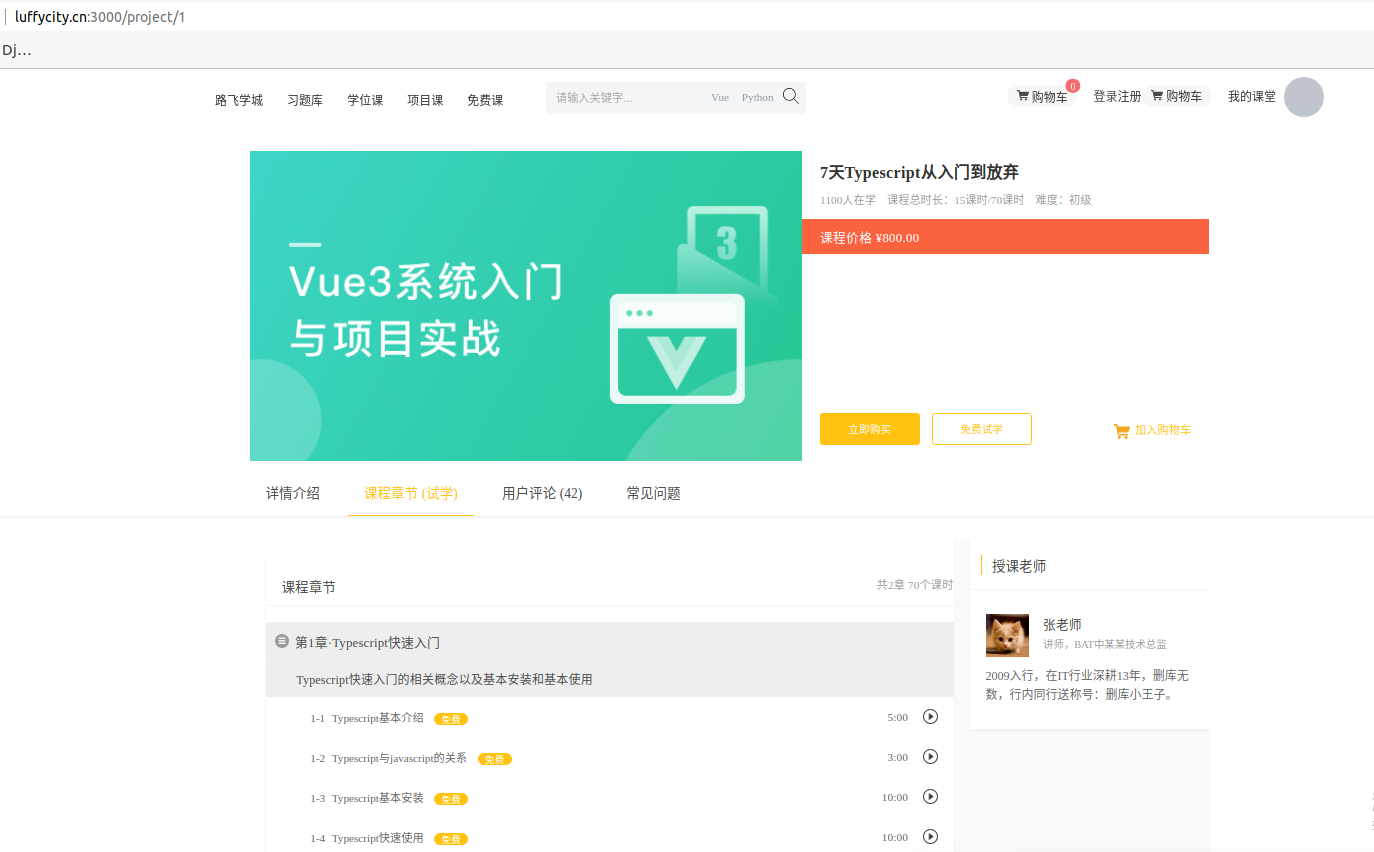The height and width of the screenshot is (852, 1374).
Task: Click the 授课老师 panel heading
Action: tap(1019, 566)
